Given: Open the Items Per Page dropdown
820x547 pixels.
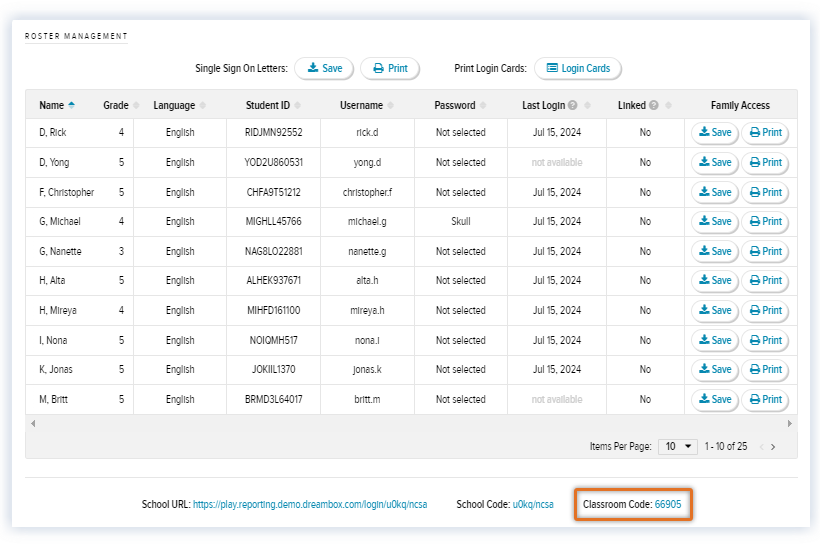Looking at the screenshot, I should [x=679, y=446].
